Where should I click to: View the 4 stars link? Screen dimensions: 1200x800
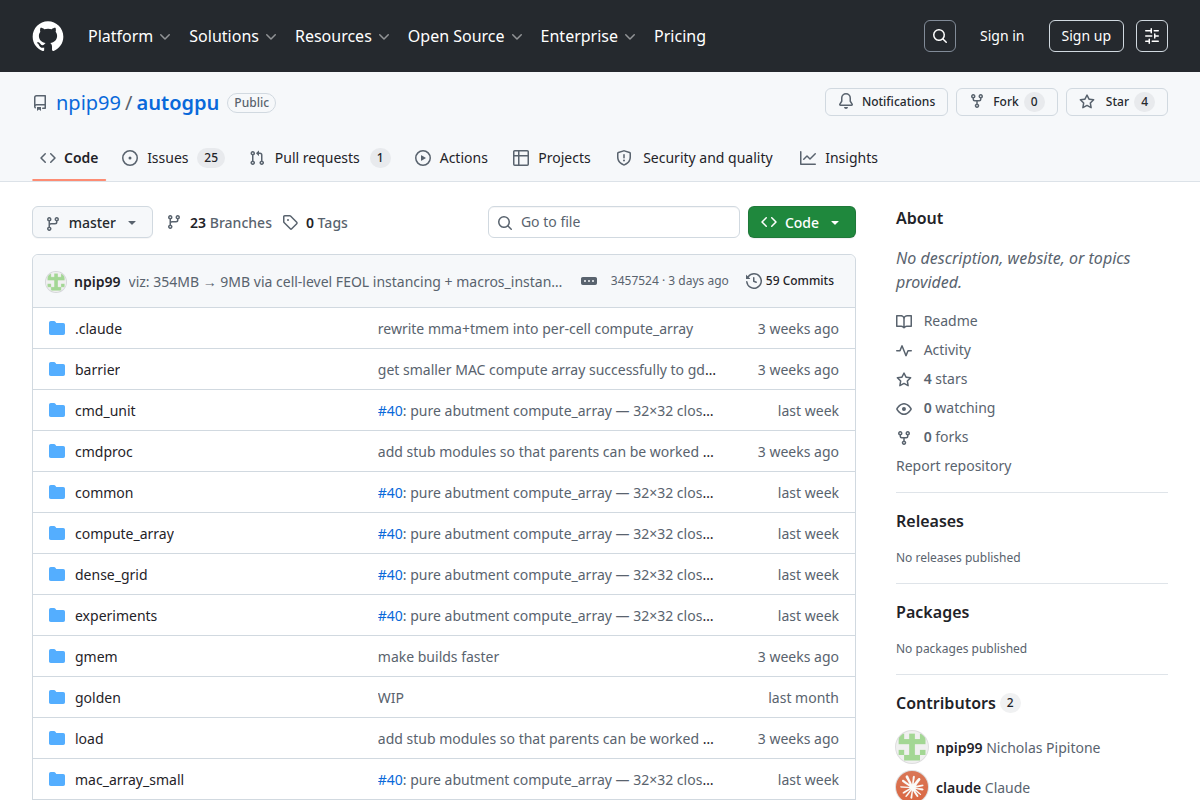(932, 379)
